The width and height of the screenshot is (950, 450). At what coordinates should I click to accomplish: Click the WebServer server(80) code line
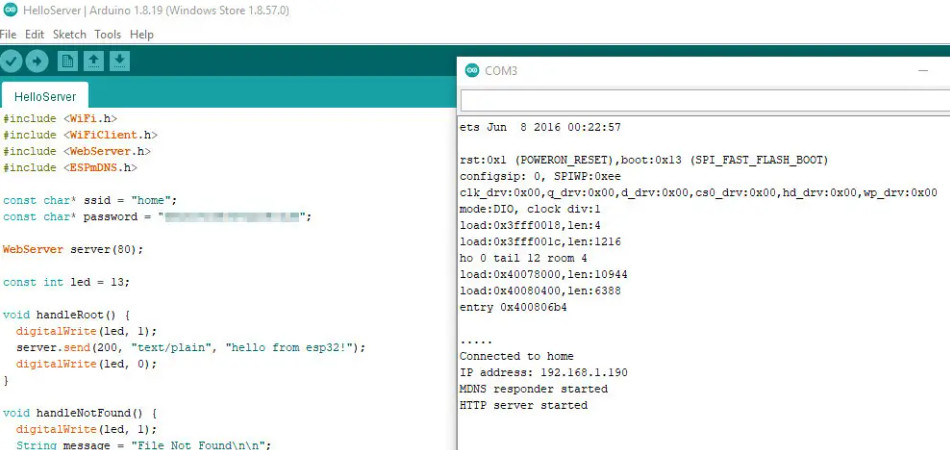coord(73,249)
